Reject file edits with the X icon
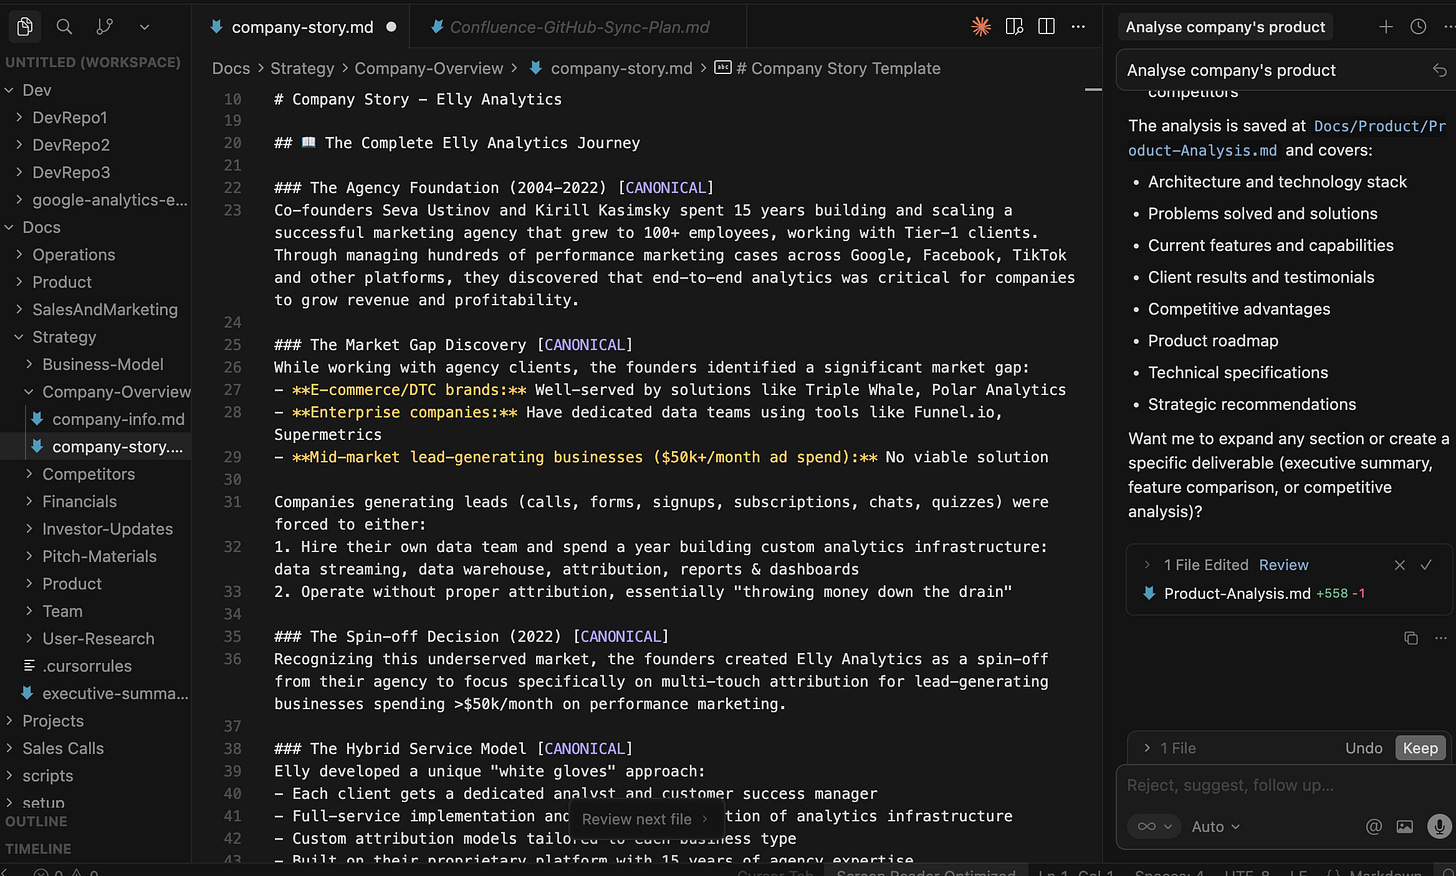Viewport: 1456px width, 876px height. pyautogui.click(x=1400, y=565)
